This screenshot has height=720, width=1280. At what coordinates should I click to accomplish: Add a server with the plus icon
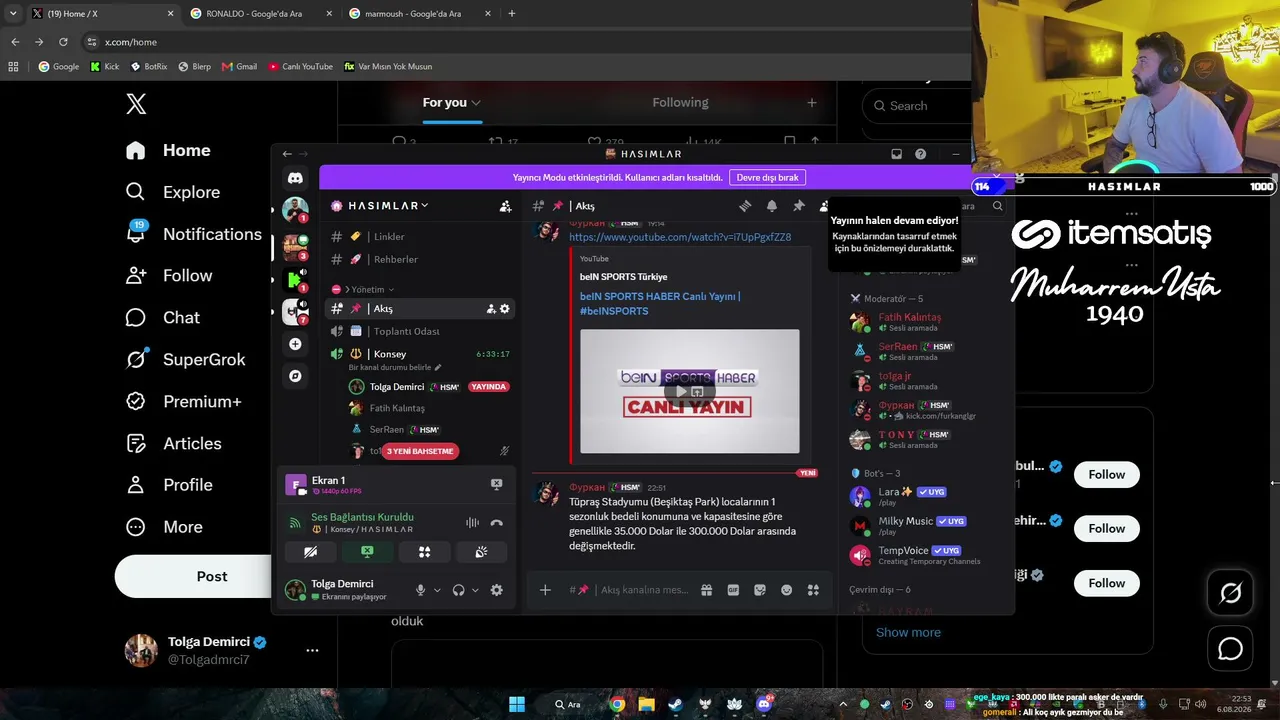[x=295, y=344]
